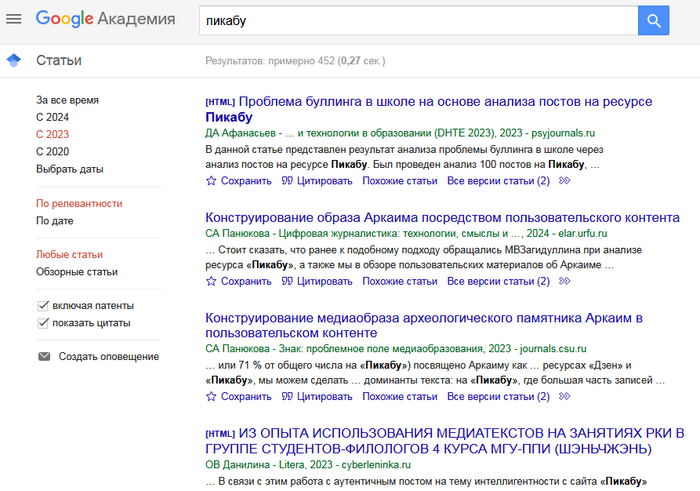This screenshot has height=491, width=700.
Task: Sort results По дате
Action: pos(54,221)
